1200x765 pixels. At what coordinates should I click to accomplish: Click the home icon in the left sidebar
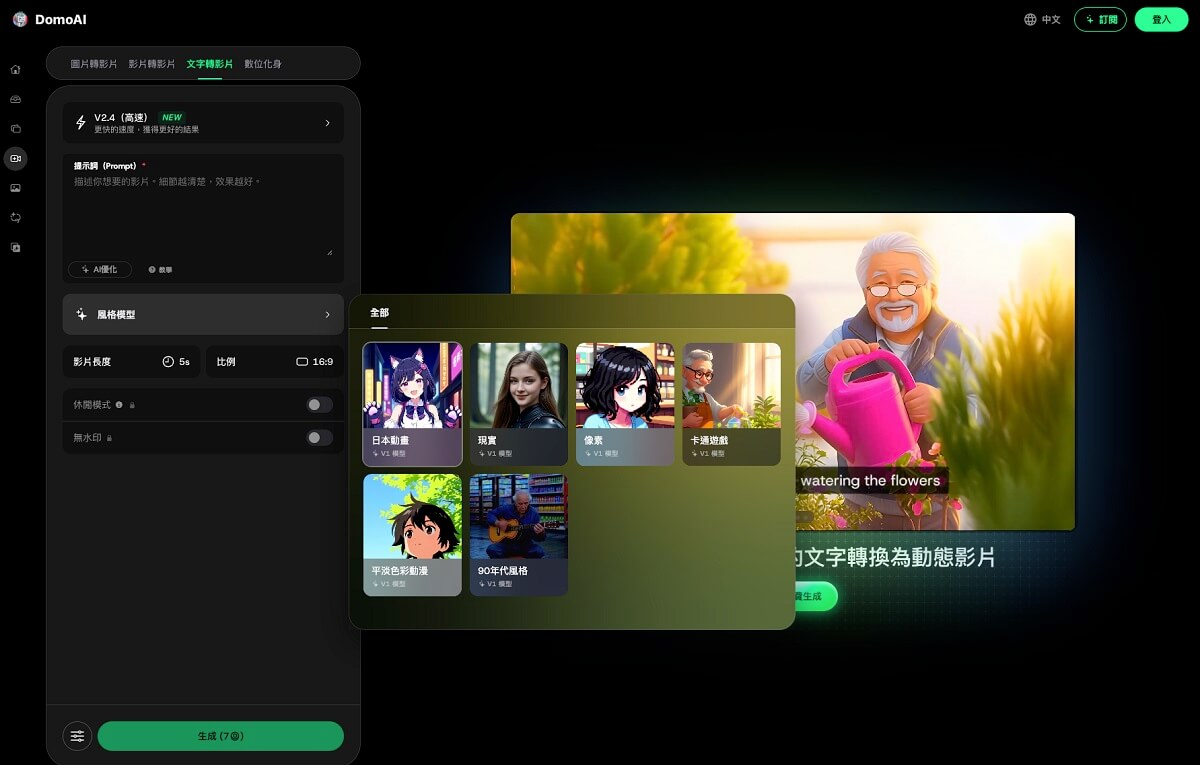pos(15,70)
